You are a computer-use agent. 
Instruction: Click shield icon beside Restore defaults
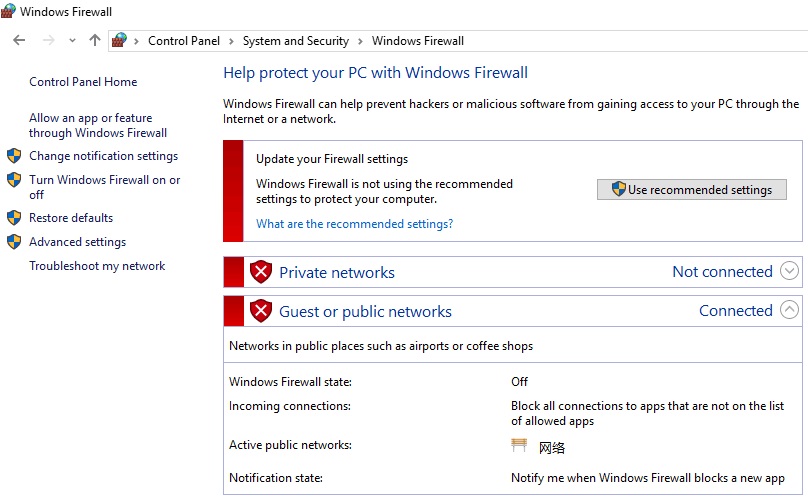pyautogui.click(x=14, y=218)
